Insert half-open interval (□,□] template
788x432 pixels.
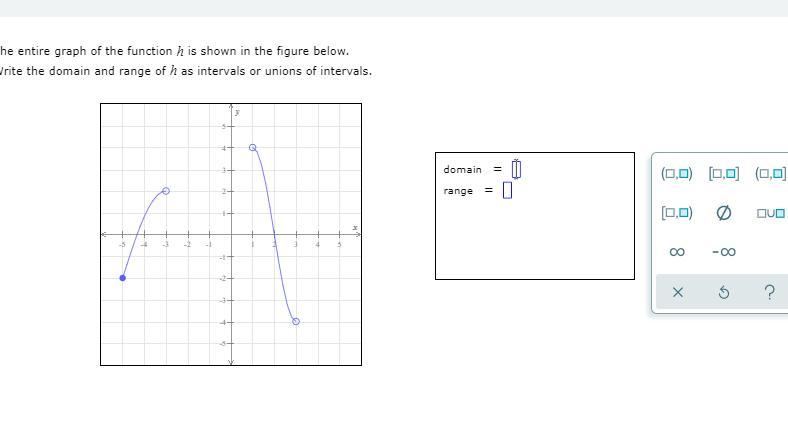tap(770, 173)
